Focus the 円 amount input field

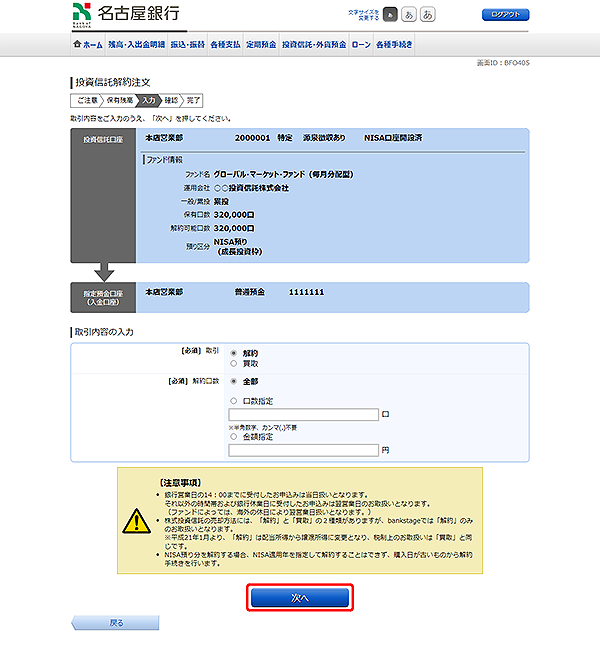pyautogui.click(x=303, y=450)
